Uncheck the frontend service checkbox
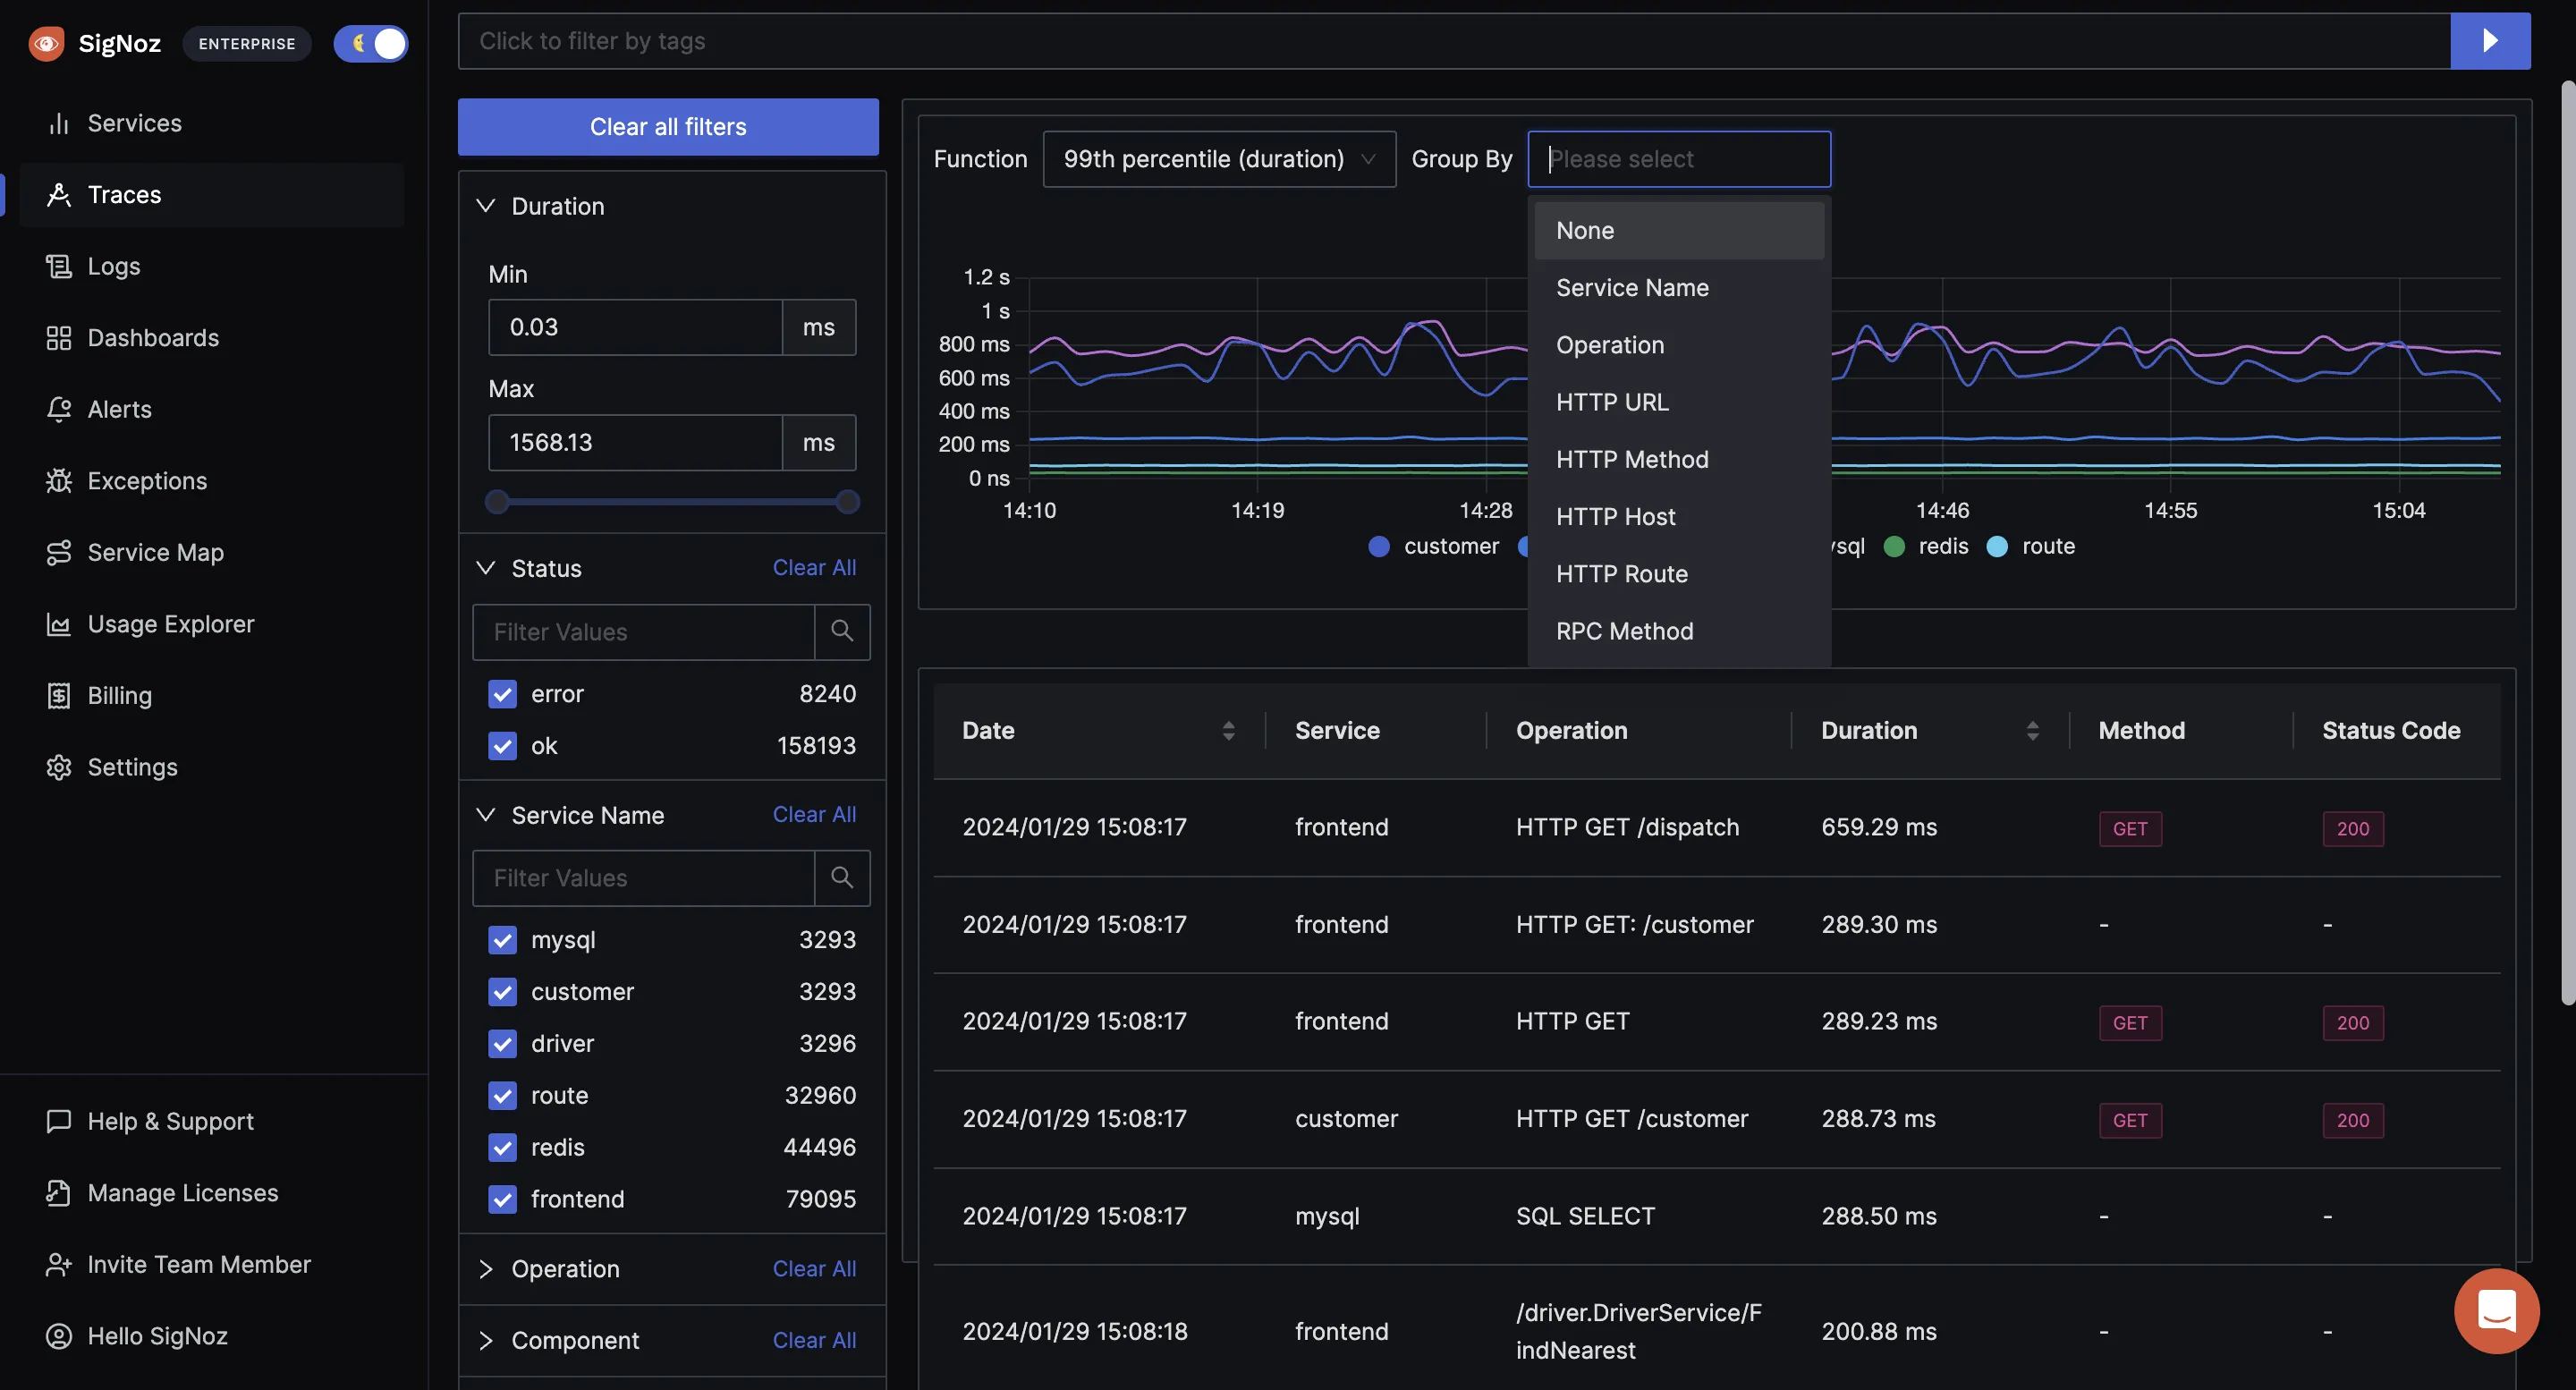The image size is (2576, 1390). pyautogui.click(x=502, y=1199)
